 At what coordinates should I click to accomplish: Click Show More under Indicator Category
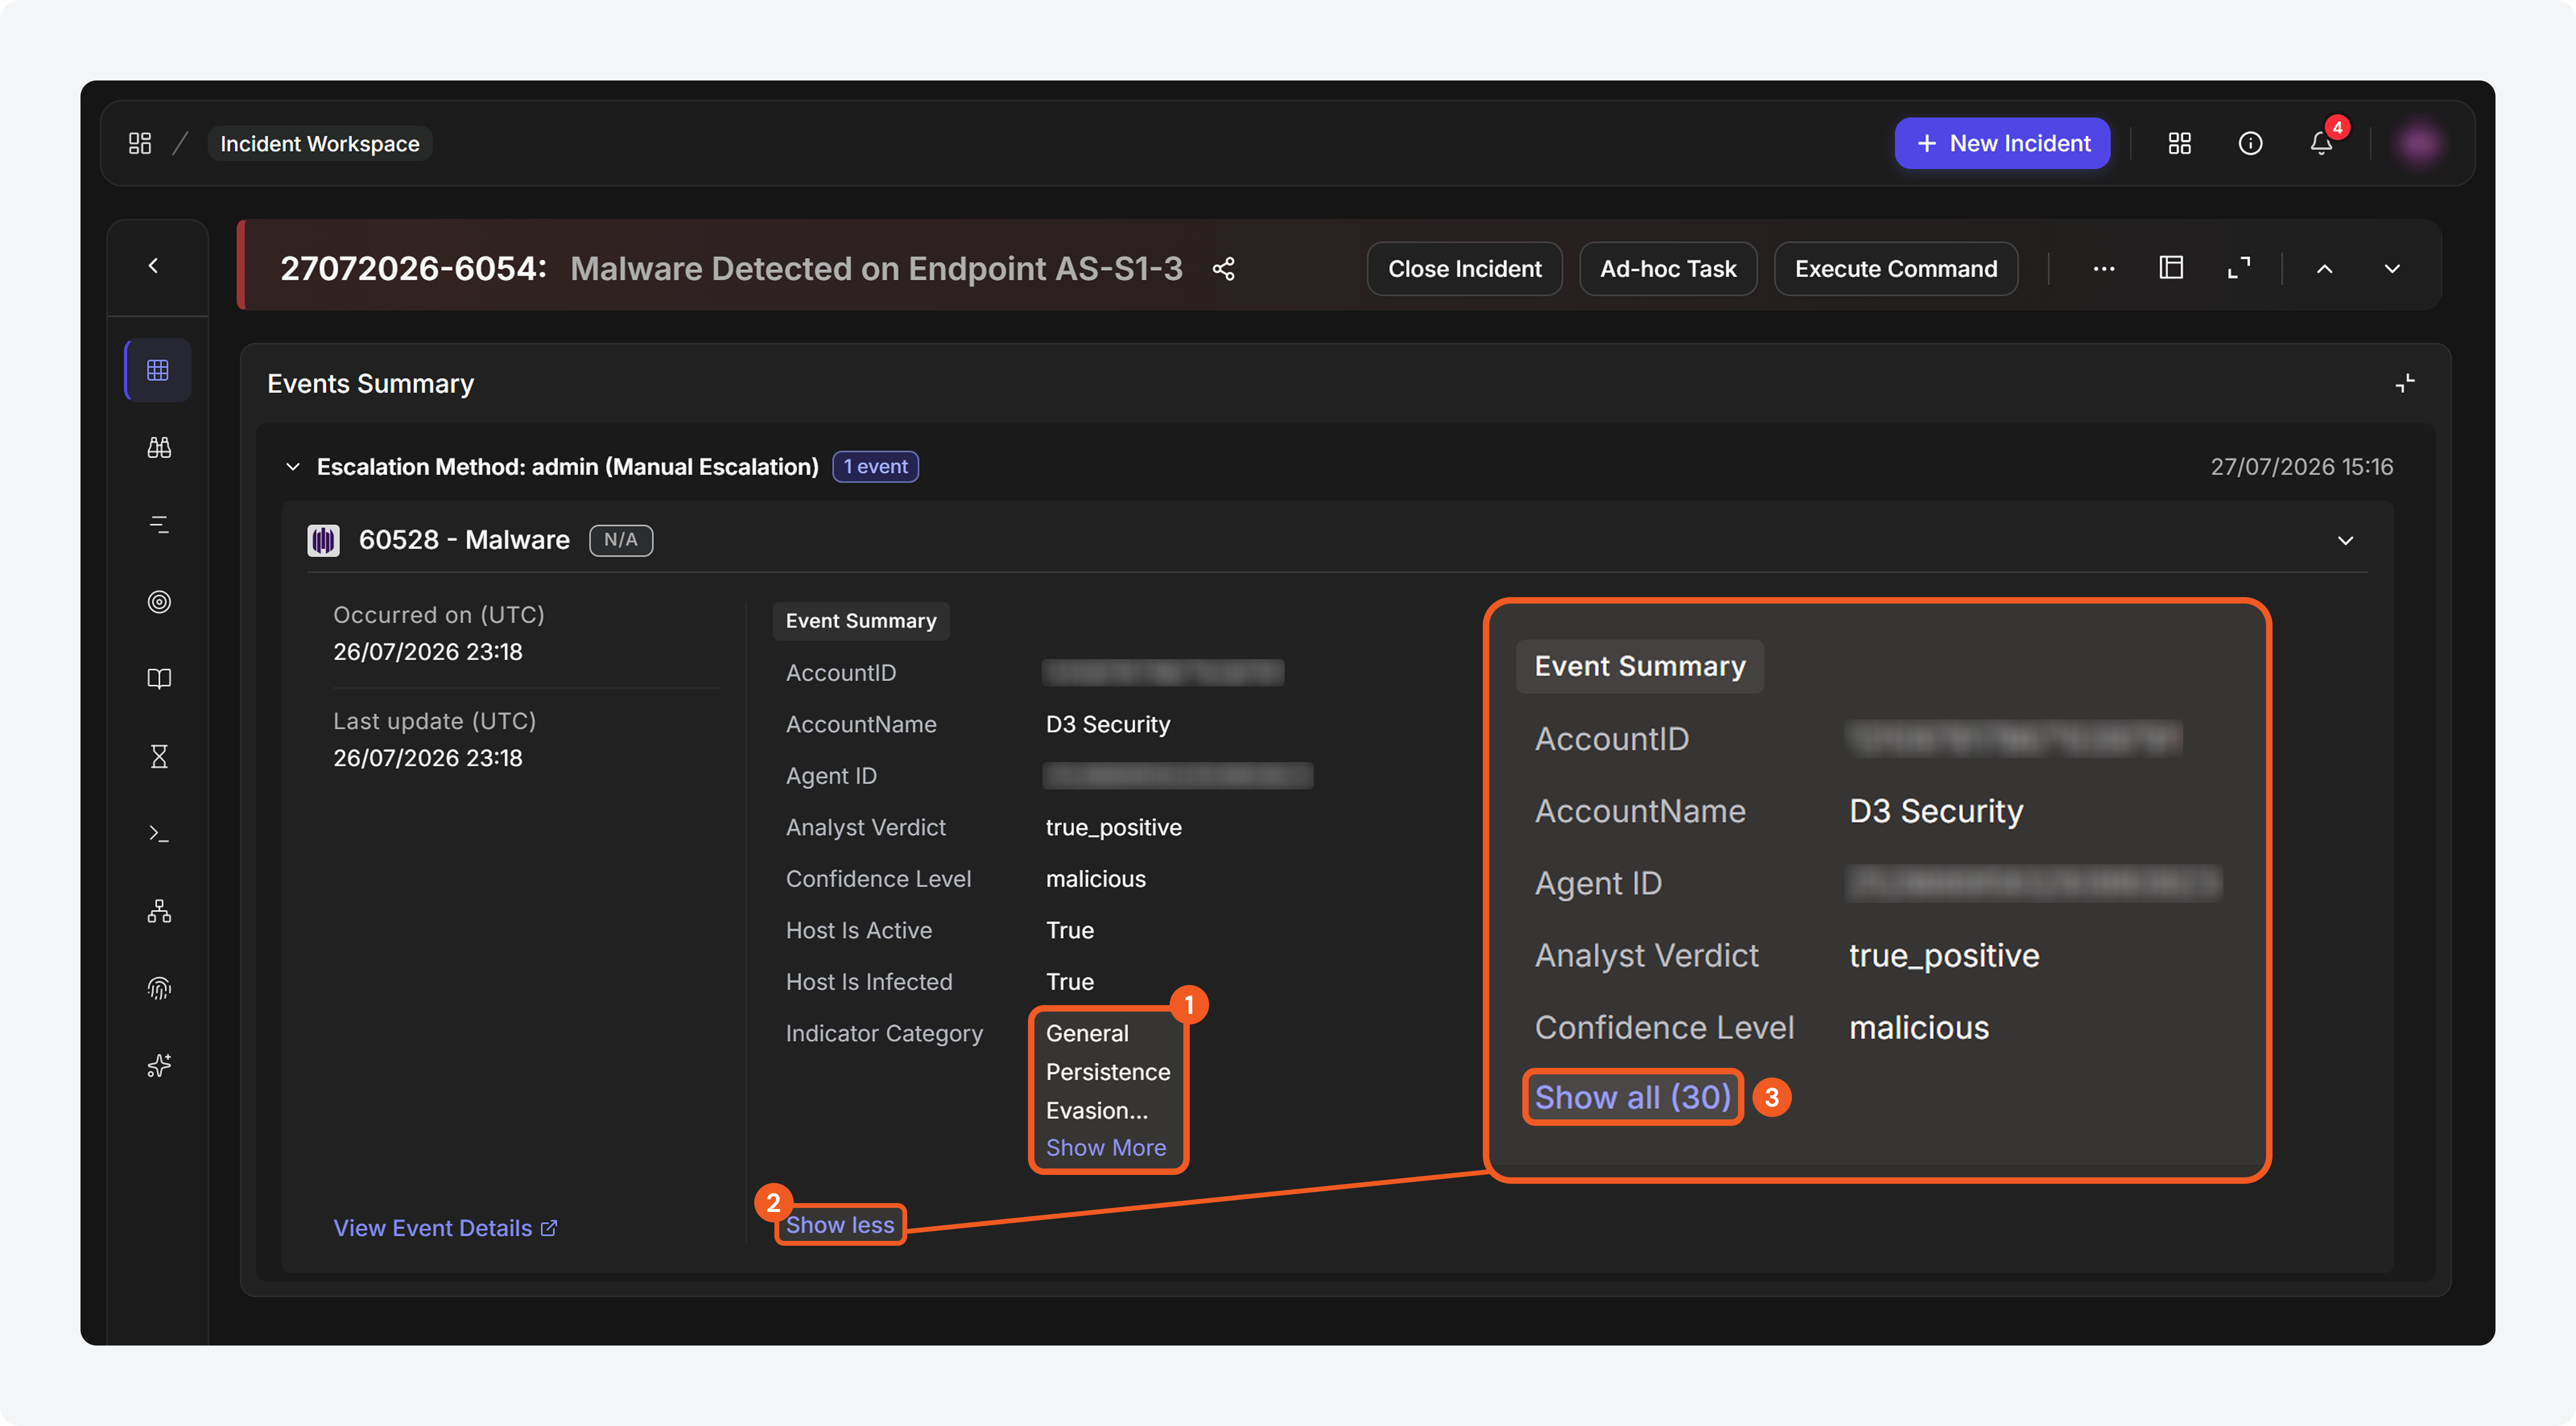(1106, 1148)
